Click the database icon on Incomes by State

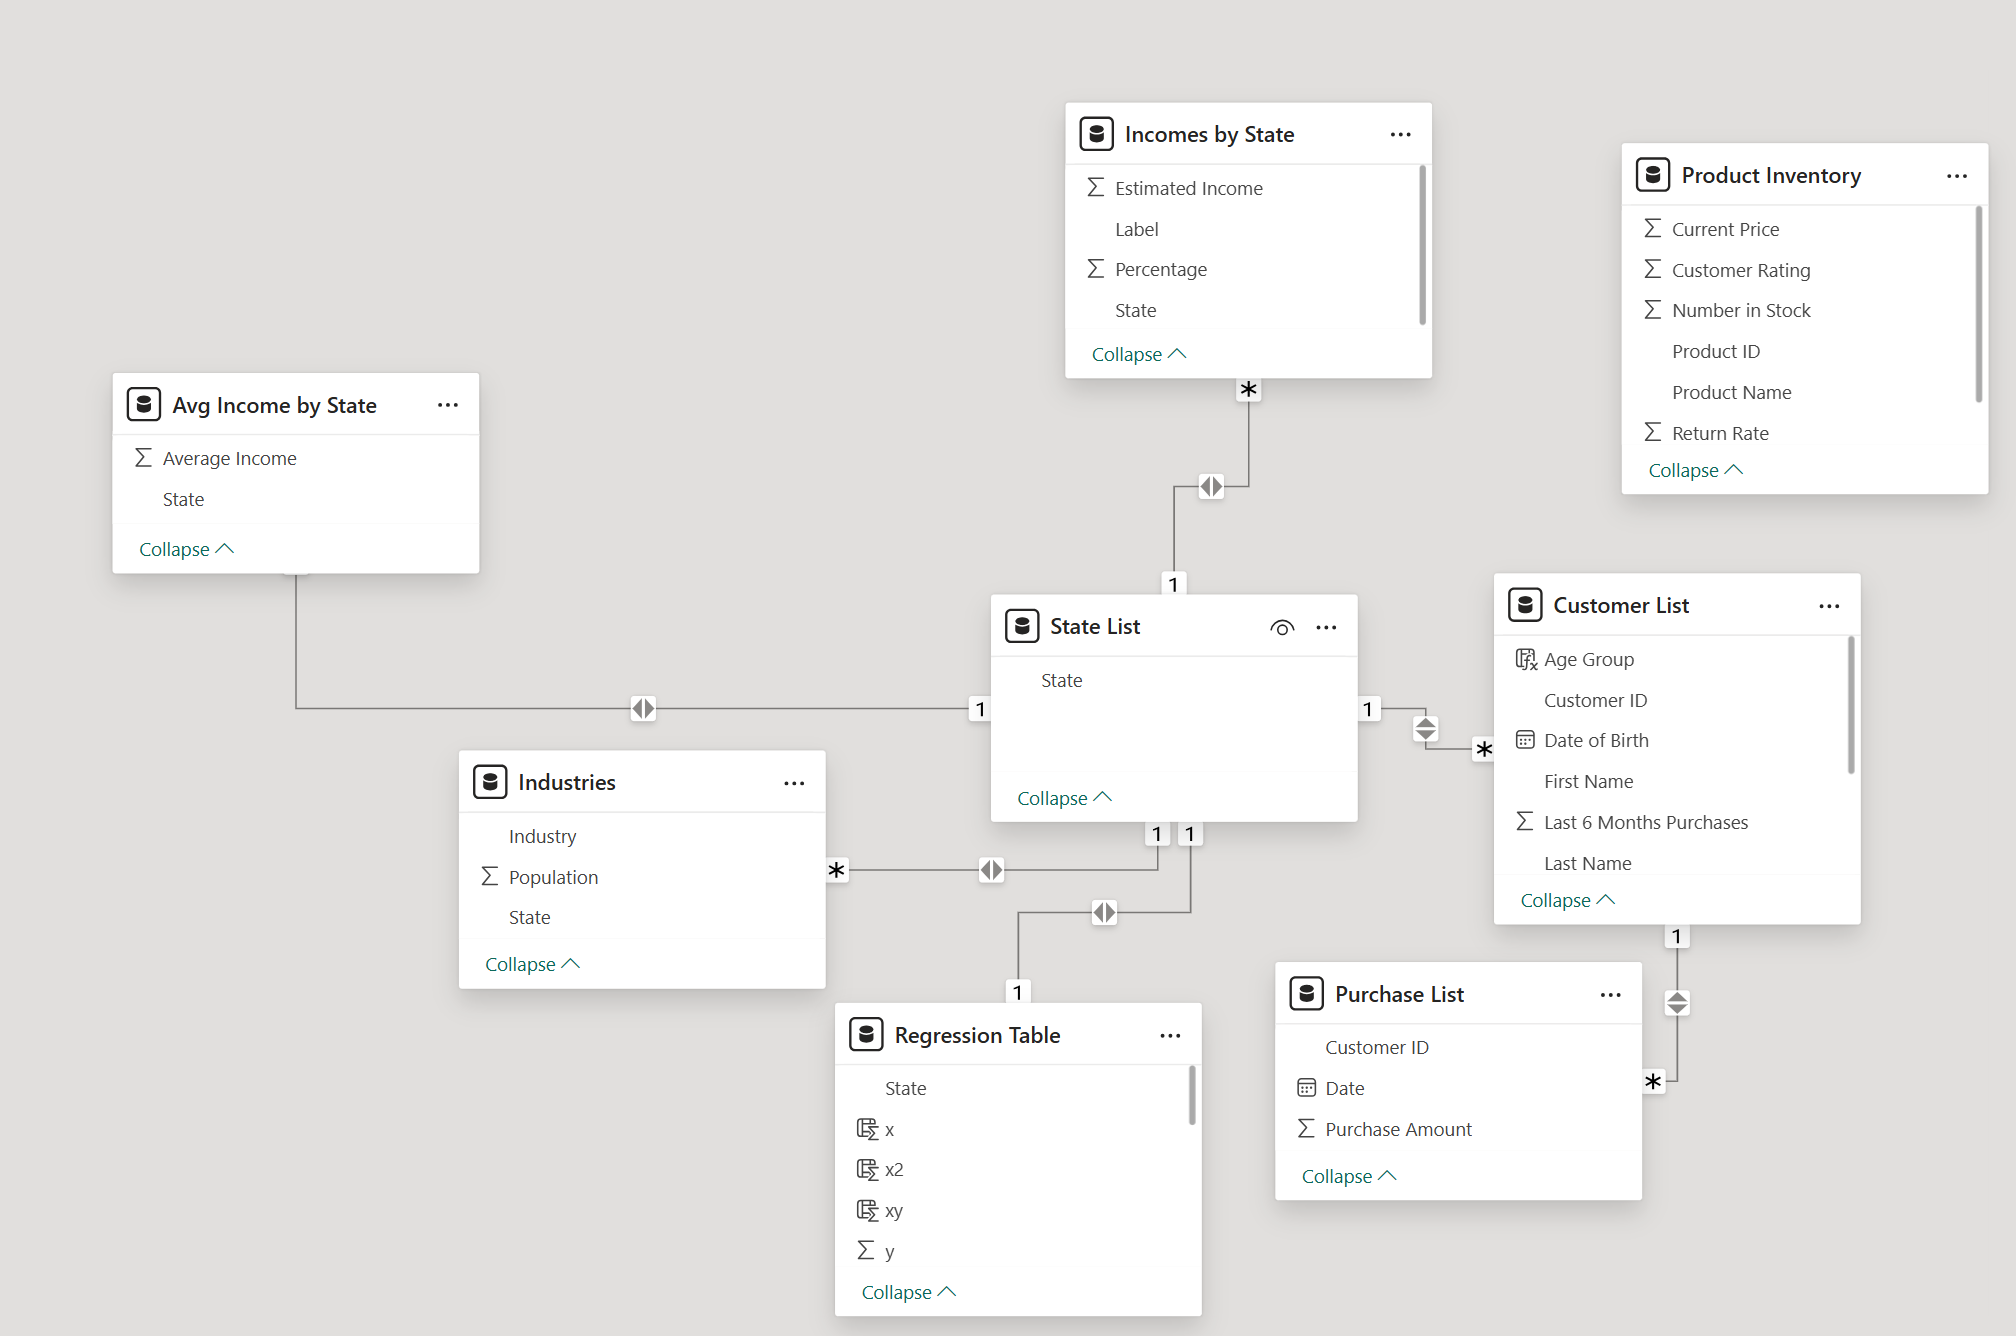(1097, 133)
